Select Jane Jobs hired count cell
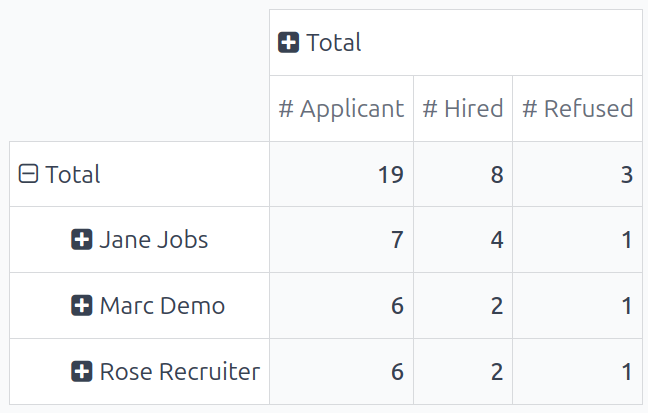 click(462, 240)
